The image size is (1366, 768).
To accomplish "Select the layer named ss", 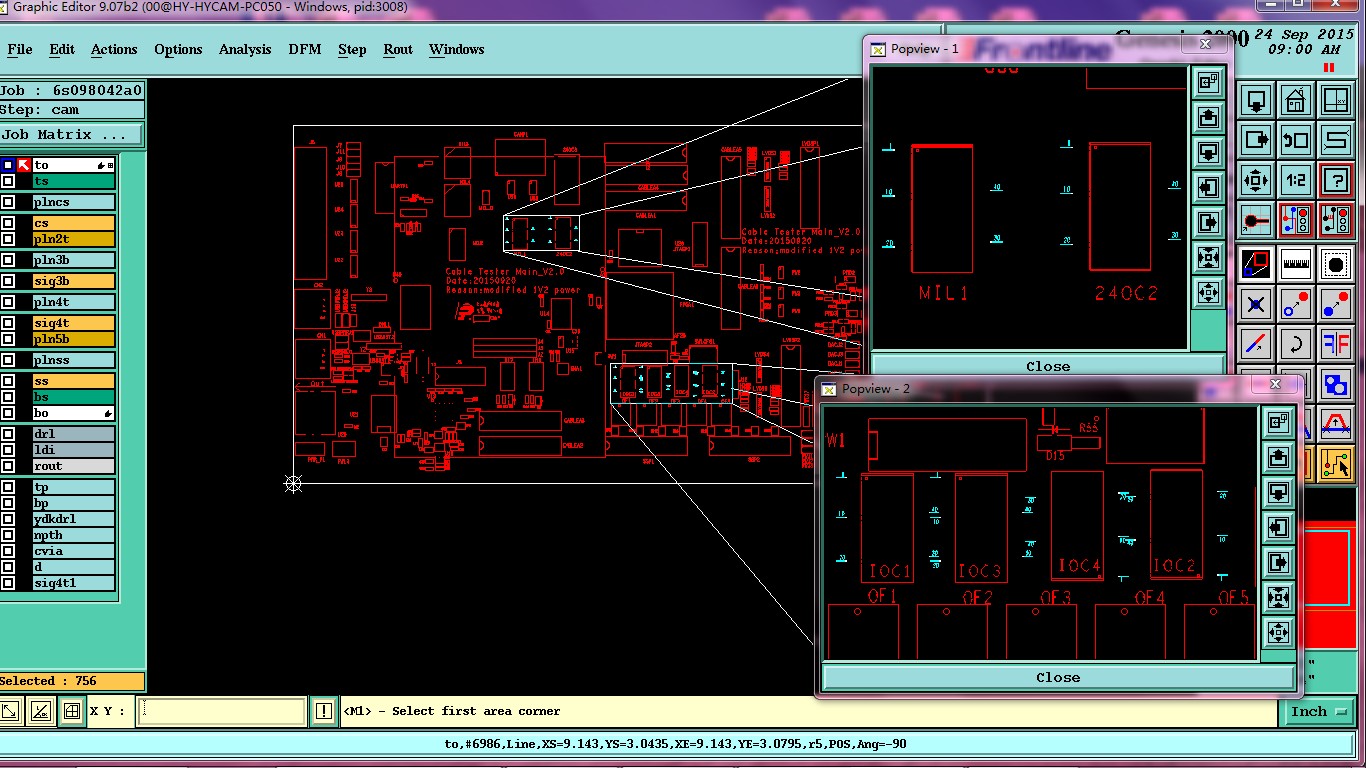I will point(72,381).
